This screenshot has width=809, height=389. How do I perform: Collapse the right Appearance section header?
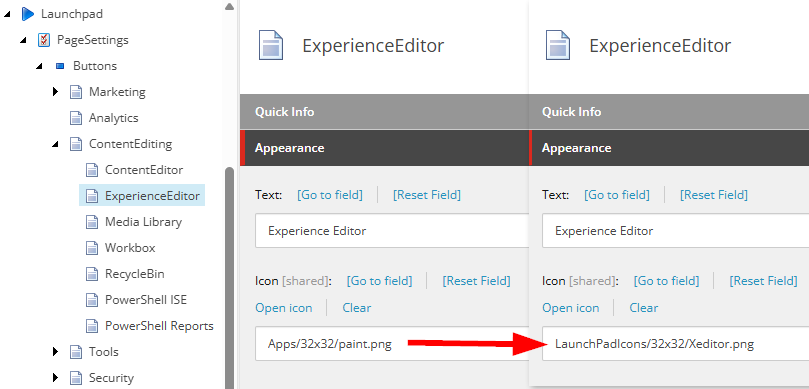click(669, 148)
